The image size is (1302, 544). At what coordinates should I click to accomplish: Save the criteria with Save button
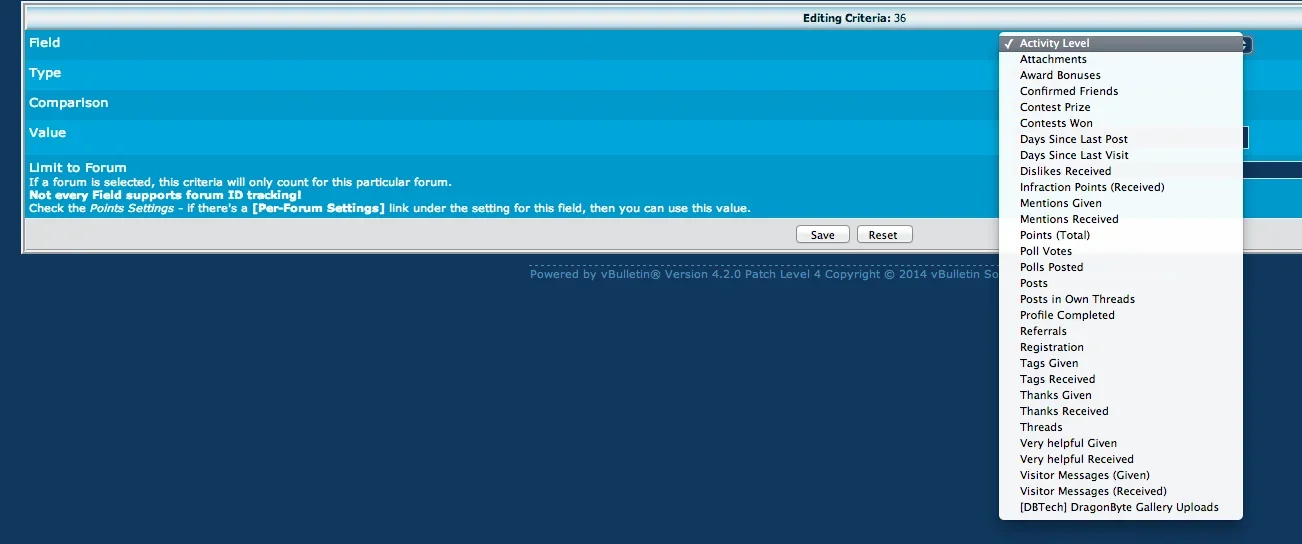823,235
